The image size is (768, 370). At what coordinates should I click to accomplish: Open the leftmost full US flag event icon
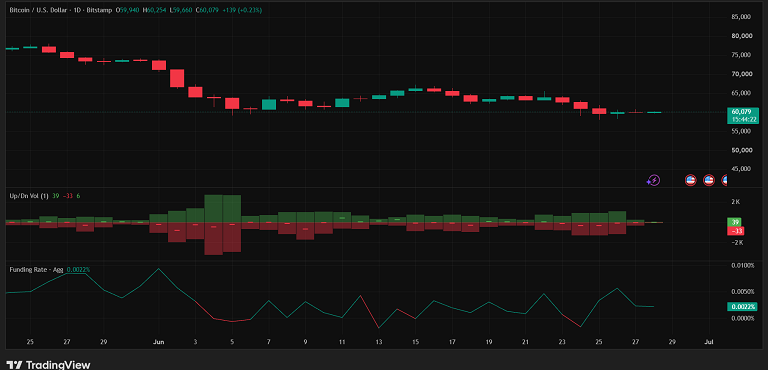click(691, 180)
